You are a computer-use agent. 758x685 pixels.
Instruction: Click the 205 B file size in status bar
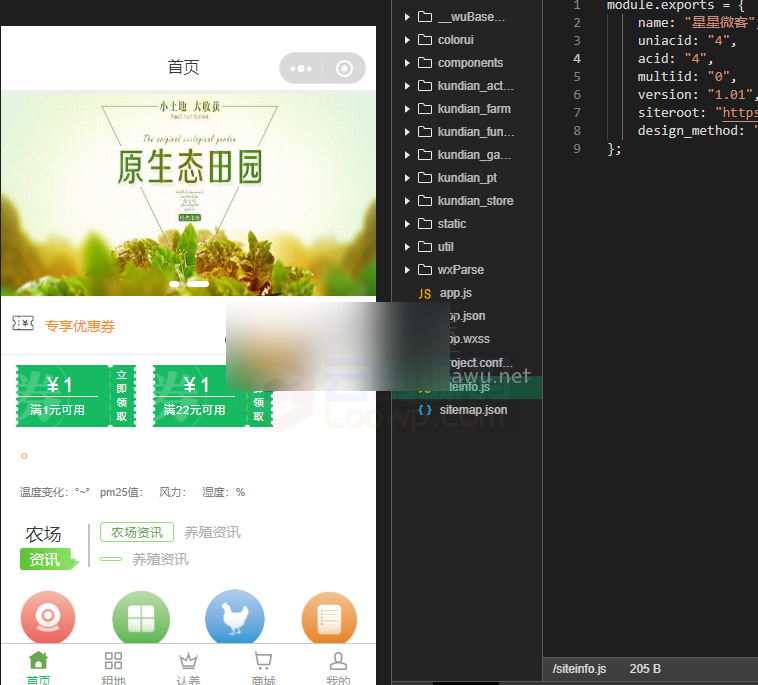click(x=645, y=669)
